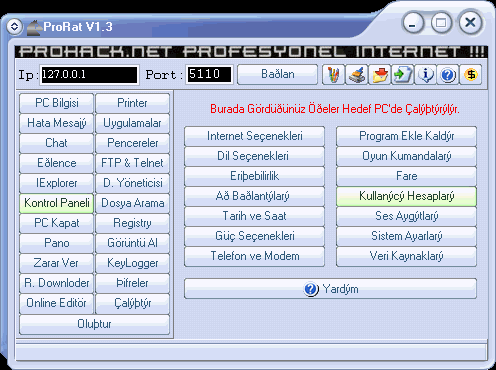
Task: Open Internet Seçenekleri
Action: pos(254,136)
